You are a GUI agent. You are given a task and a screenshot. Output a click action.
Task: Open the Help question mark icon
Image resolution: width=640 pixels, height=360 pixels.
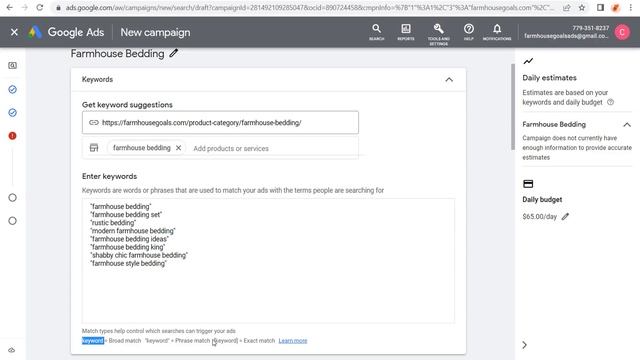coord(469,32)
